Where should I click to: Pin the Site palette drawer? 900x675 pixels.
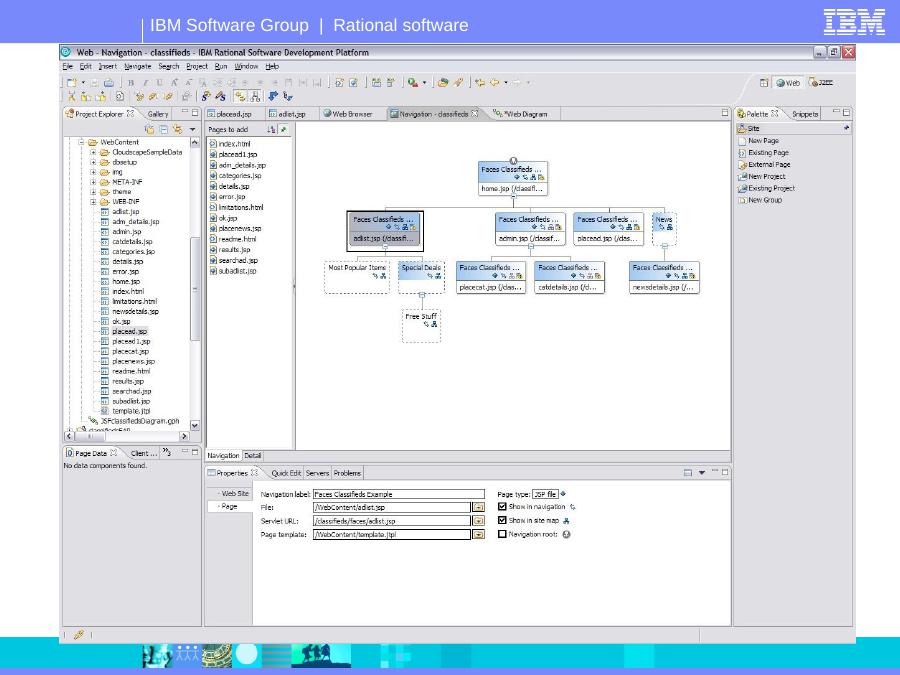point(846,128)
